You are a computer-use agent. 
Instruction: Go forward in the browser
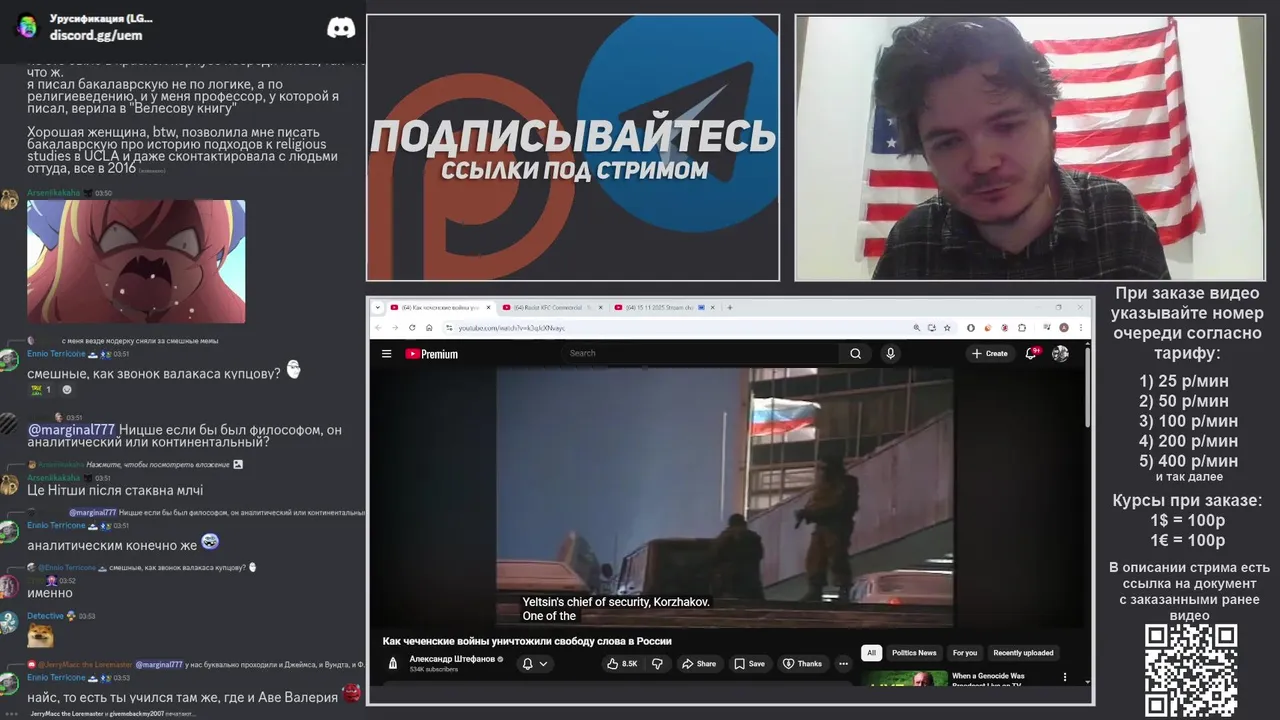(396, 328)
